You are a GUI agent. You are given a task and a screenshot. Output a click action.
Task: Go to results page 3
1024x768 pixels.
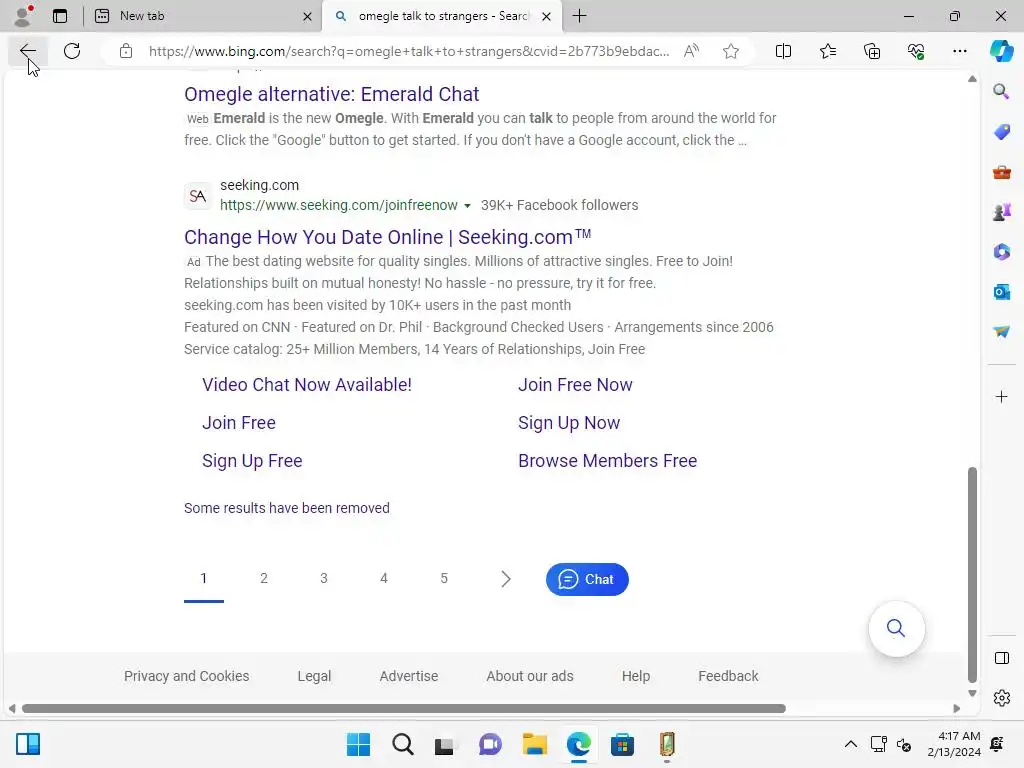324,578
